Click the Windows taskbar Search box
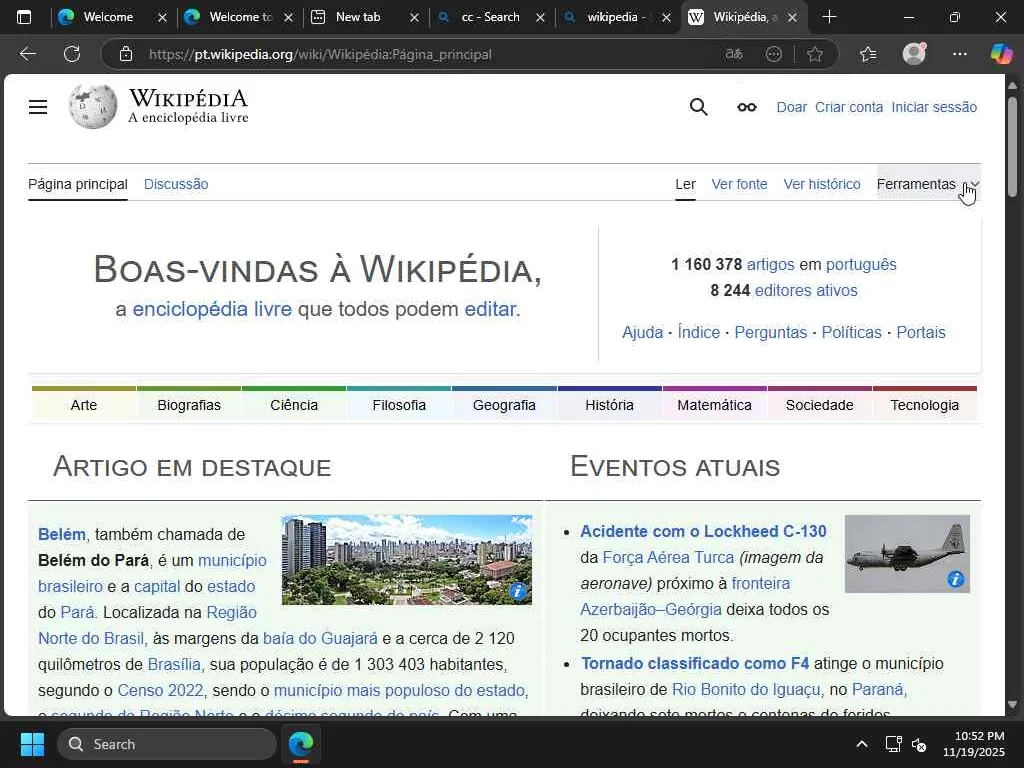Image resolution: width=1024 pixels, height=768 pixels. (x=167, y=744)
